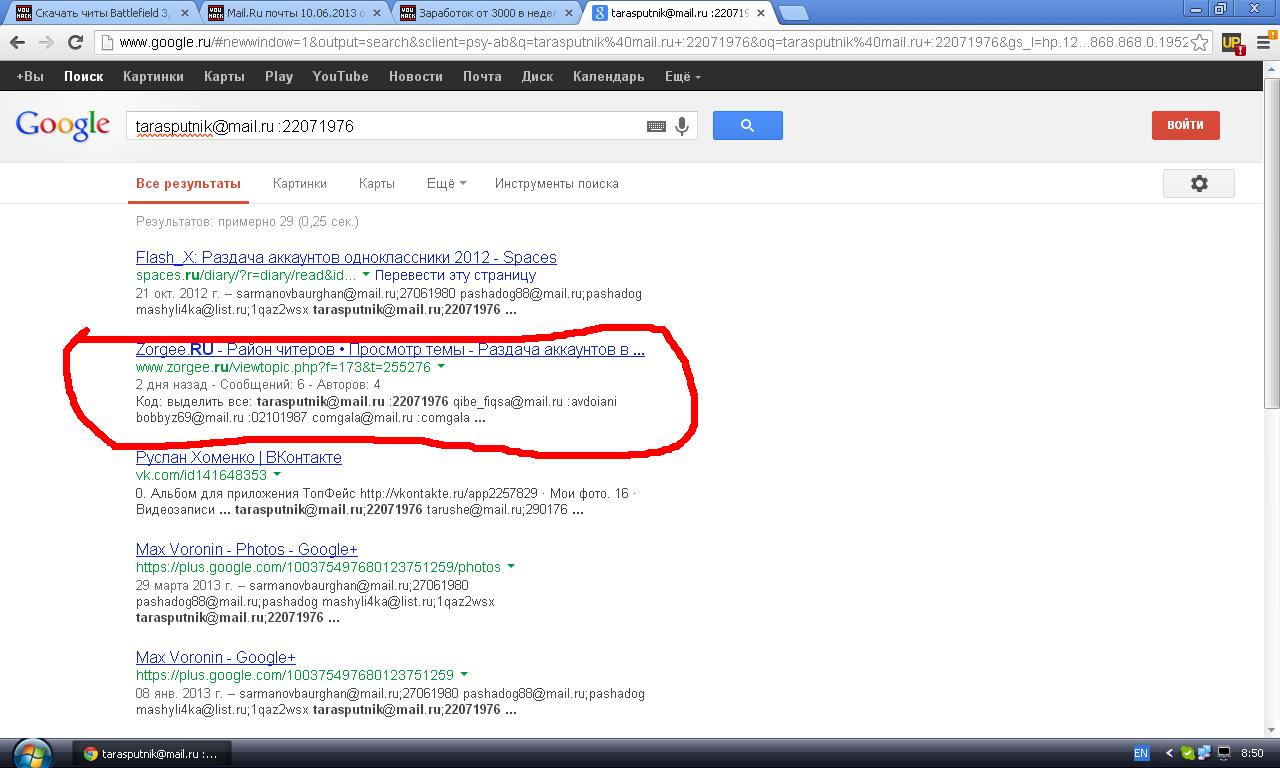The width and height of the screenshot is (1280, 768).
Task: Click the Chrome taskbar button 'tarasputnik@mail.ru'
Action: (x=151, y=753)
